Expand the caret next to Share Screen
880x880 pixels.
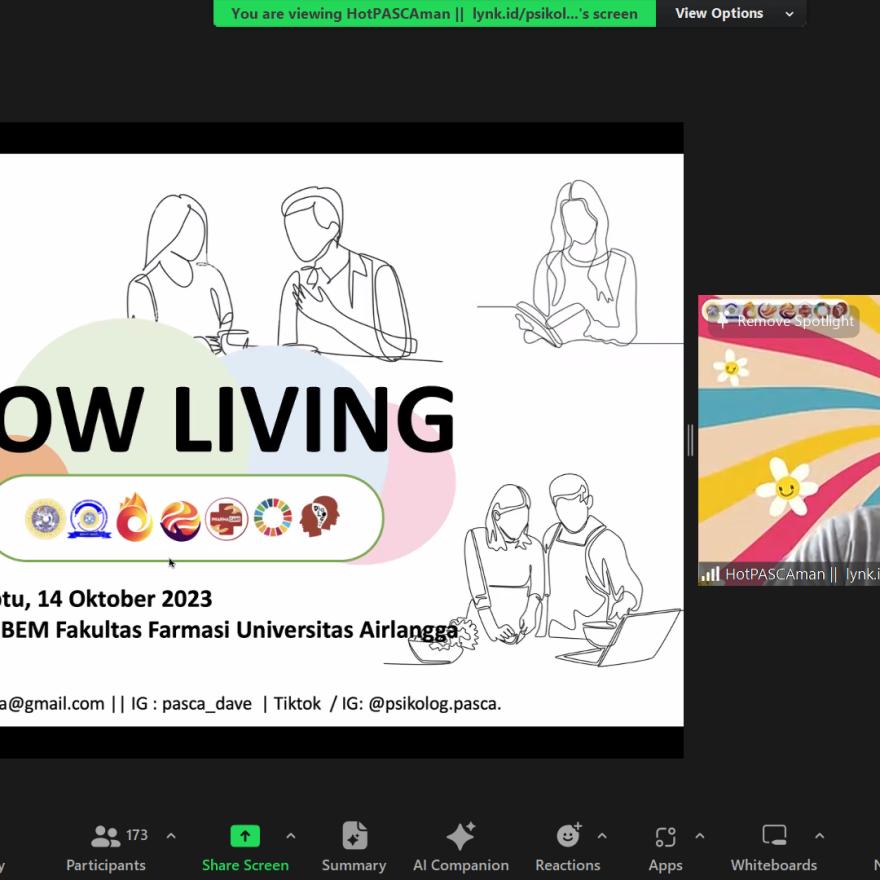(291, 836)
